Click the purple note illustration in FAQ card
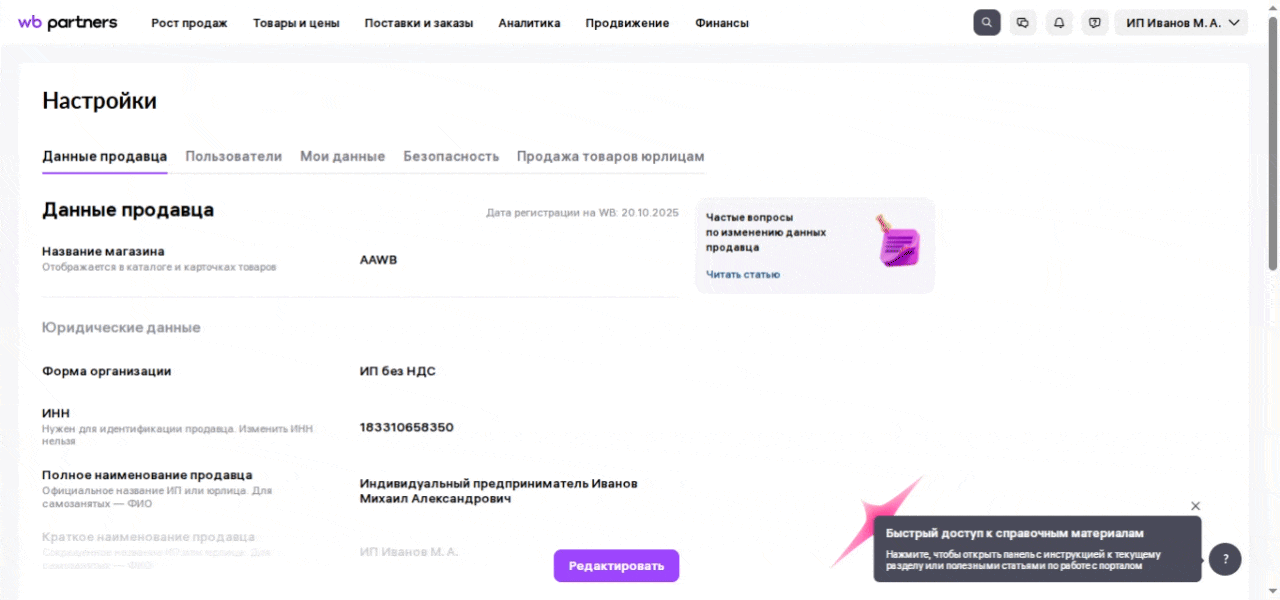Screen dimensions: 1280x600 coord(898,240)
